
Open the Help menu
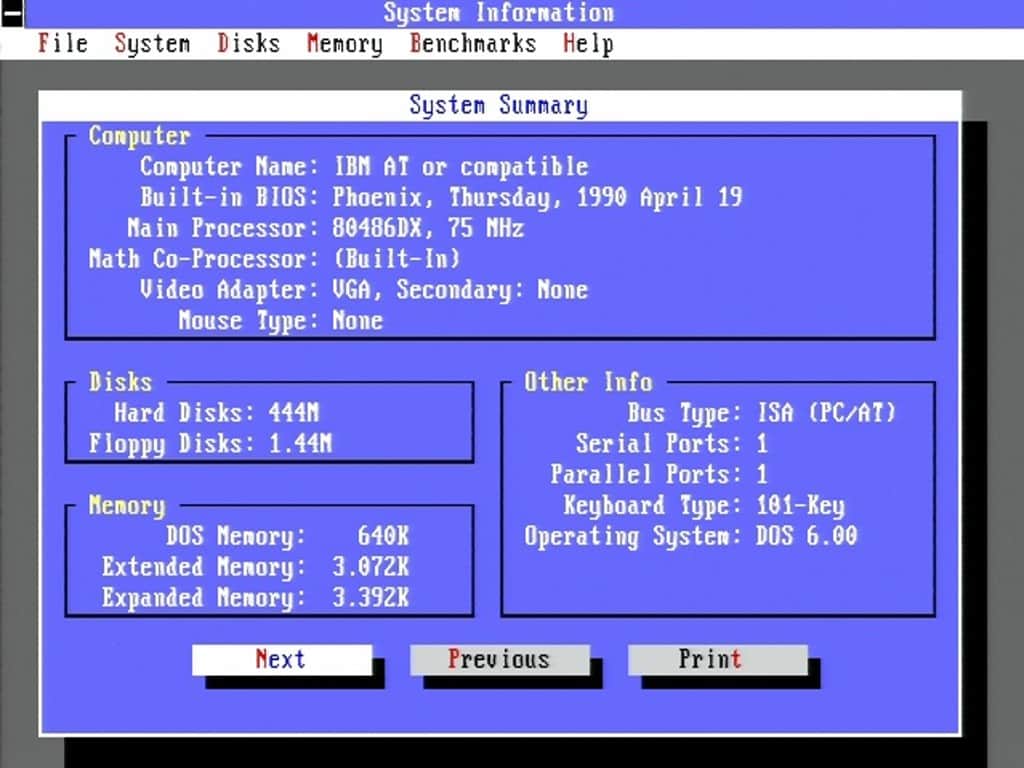pyautogui.click(x=588, y=44)
